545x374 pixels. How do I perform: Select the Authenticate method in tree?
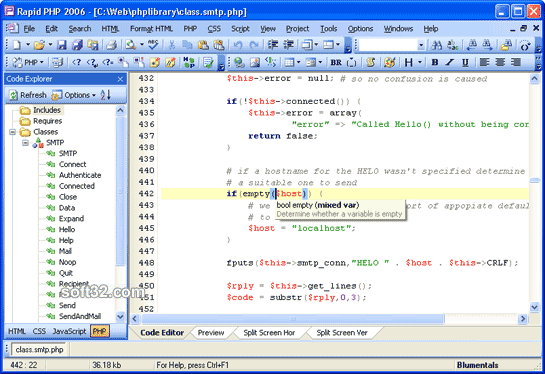point(80,175)
